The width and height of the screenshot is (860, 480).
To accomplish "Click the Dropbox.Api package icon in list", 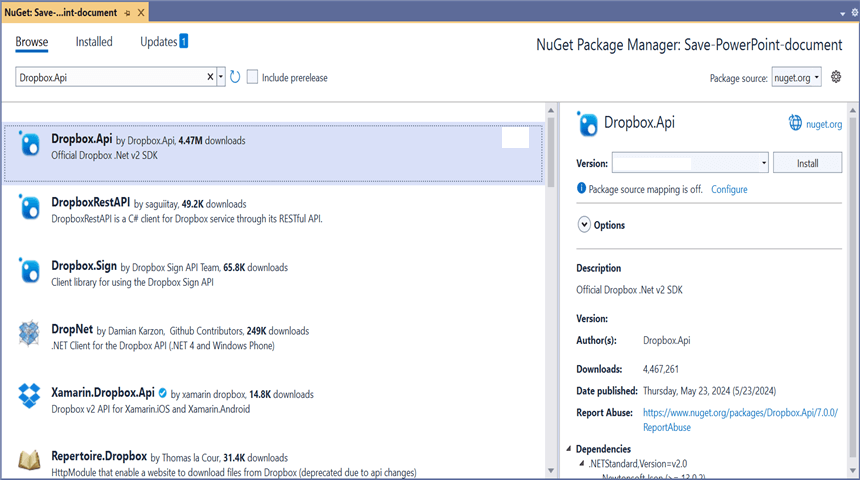I will (x=30, y=144).
